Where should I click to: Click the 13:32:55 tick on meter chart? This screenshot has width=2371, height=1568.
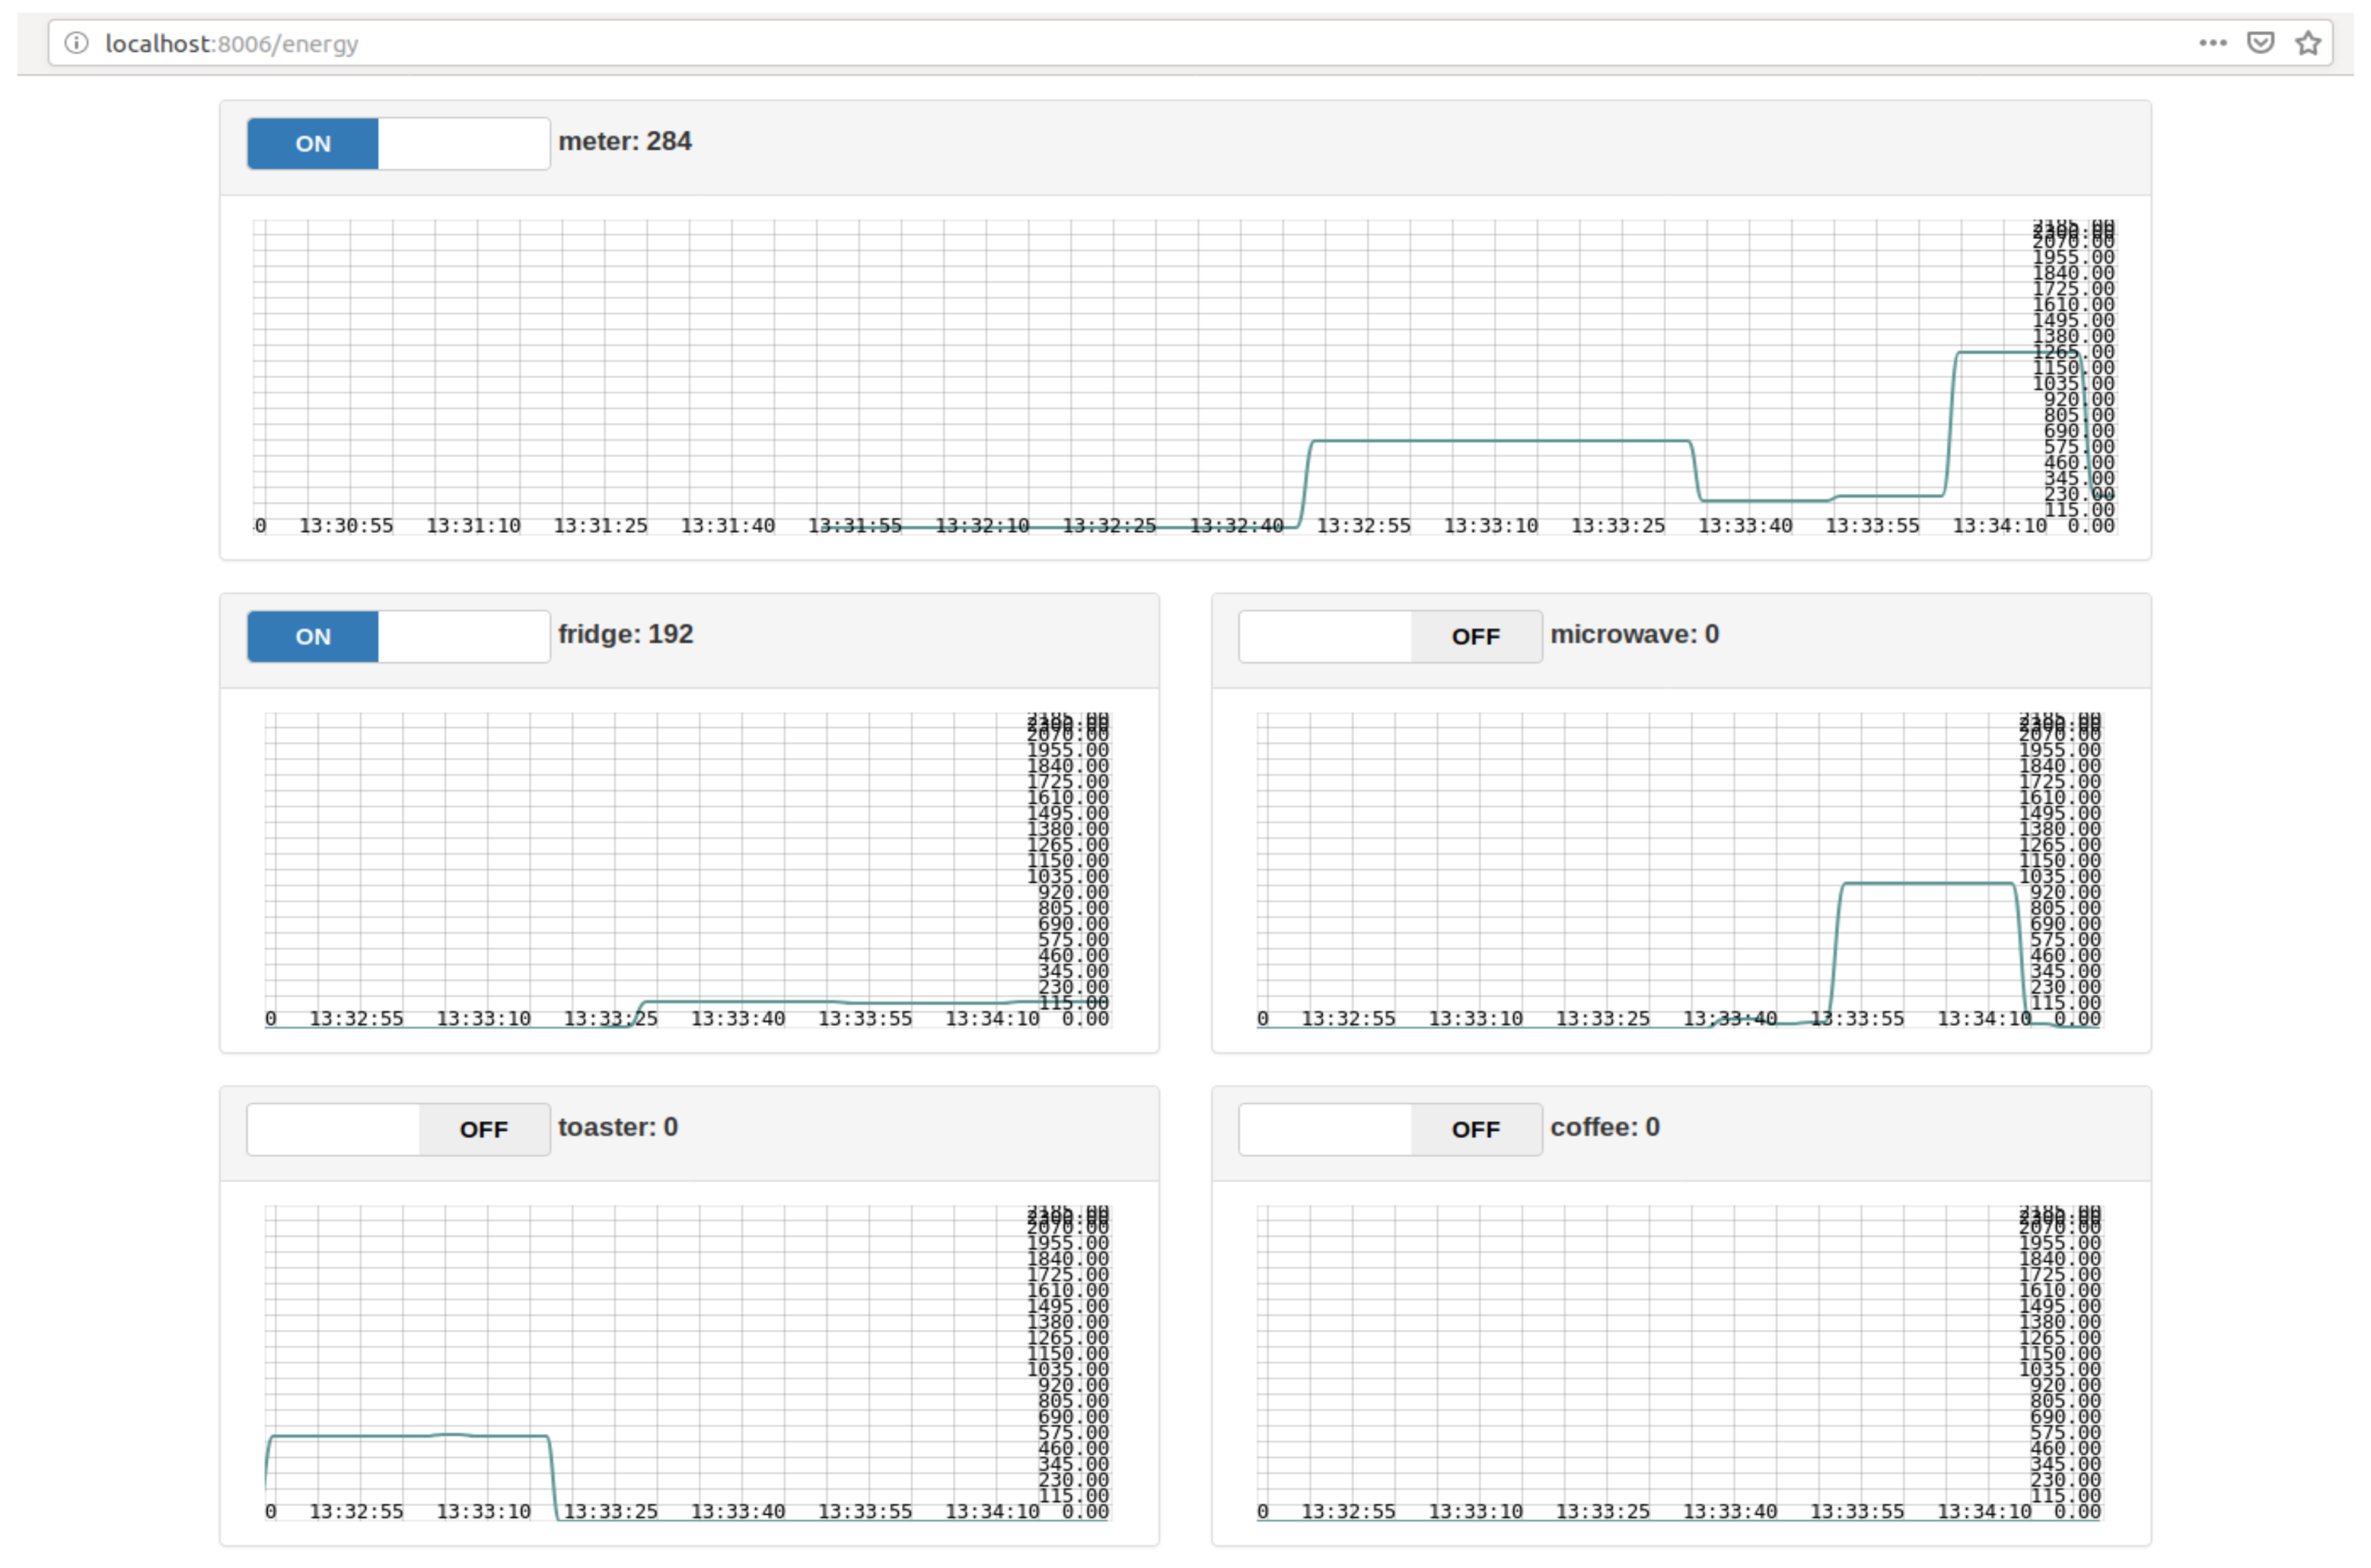(x=1363, y=526)
